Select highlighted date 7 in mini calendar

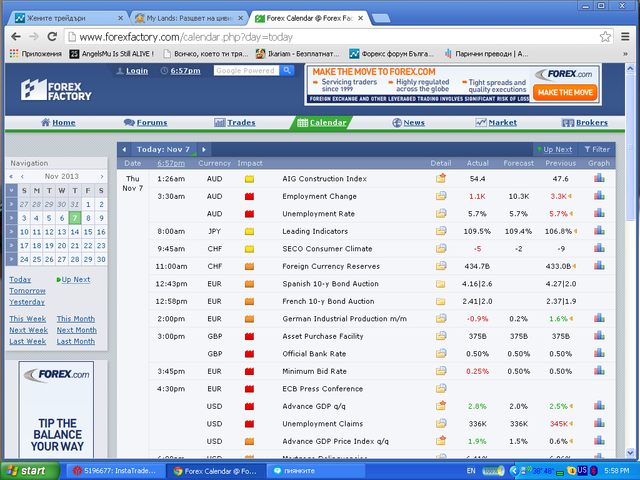click(75, 218)
